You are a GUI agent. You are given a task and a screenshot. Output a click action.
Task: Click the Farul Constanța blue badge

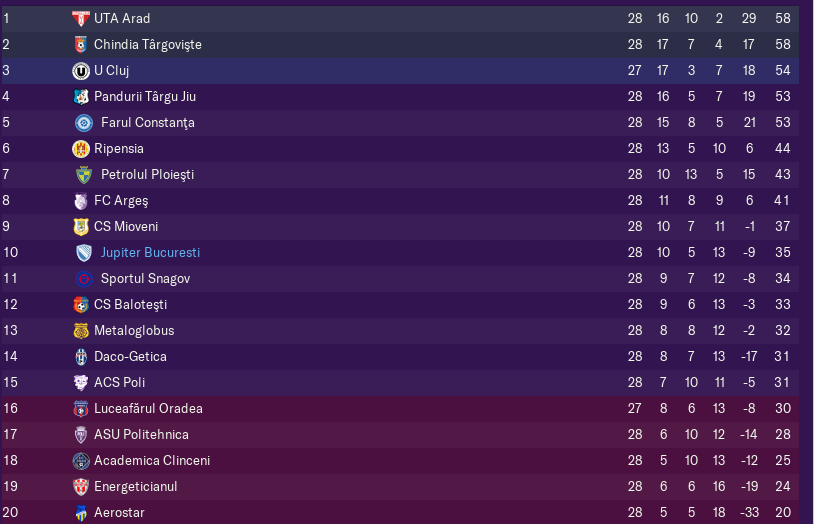coord(84,123)
